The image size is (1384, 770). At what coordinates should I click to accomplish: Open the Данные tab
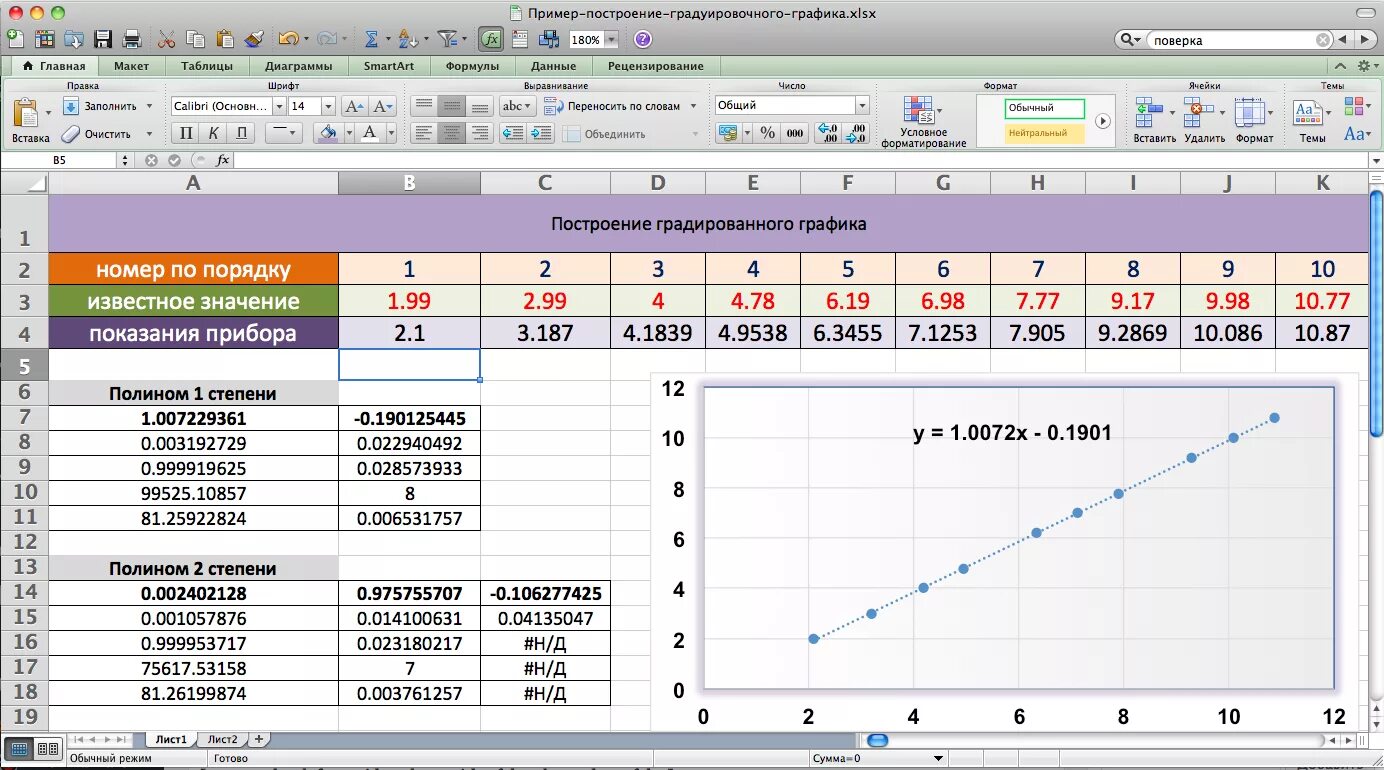(553, 66)
